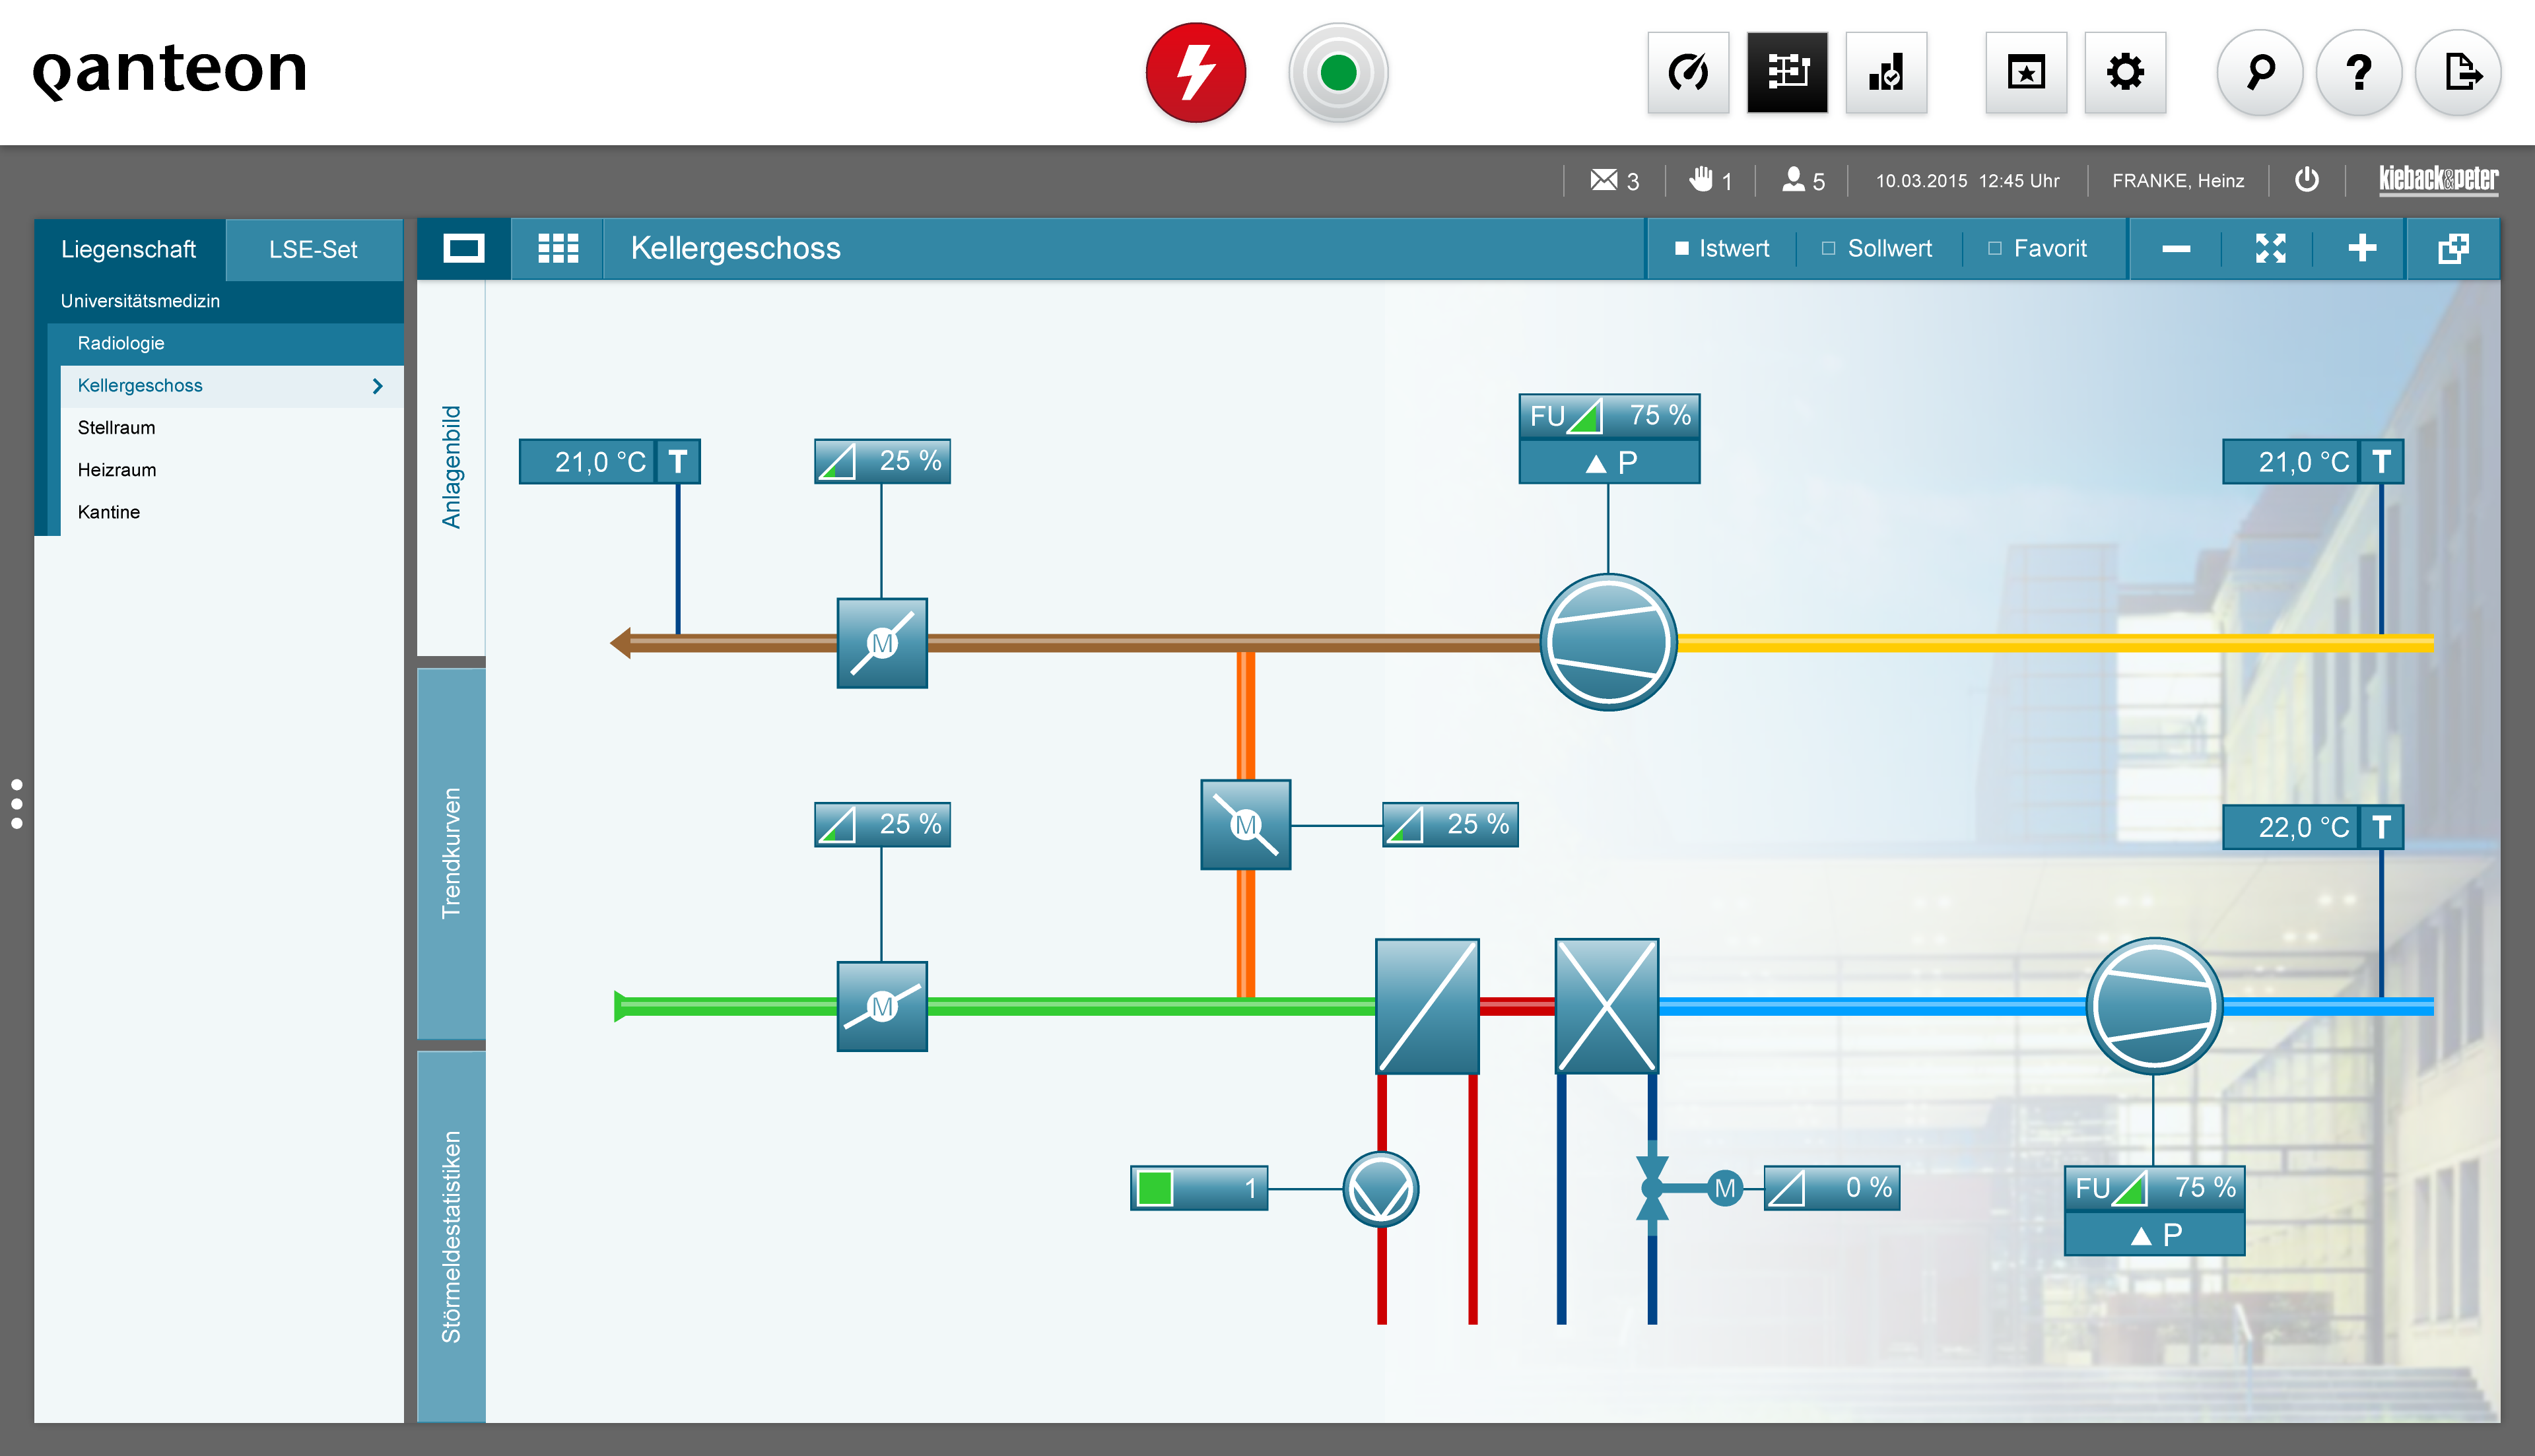Click the red lightning alarm button
Screen dimensions: 2535x1456
point(1195,73)
